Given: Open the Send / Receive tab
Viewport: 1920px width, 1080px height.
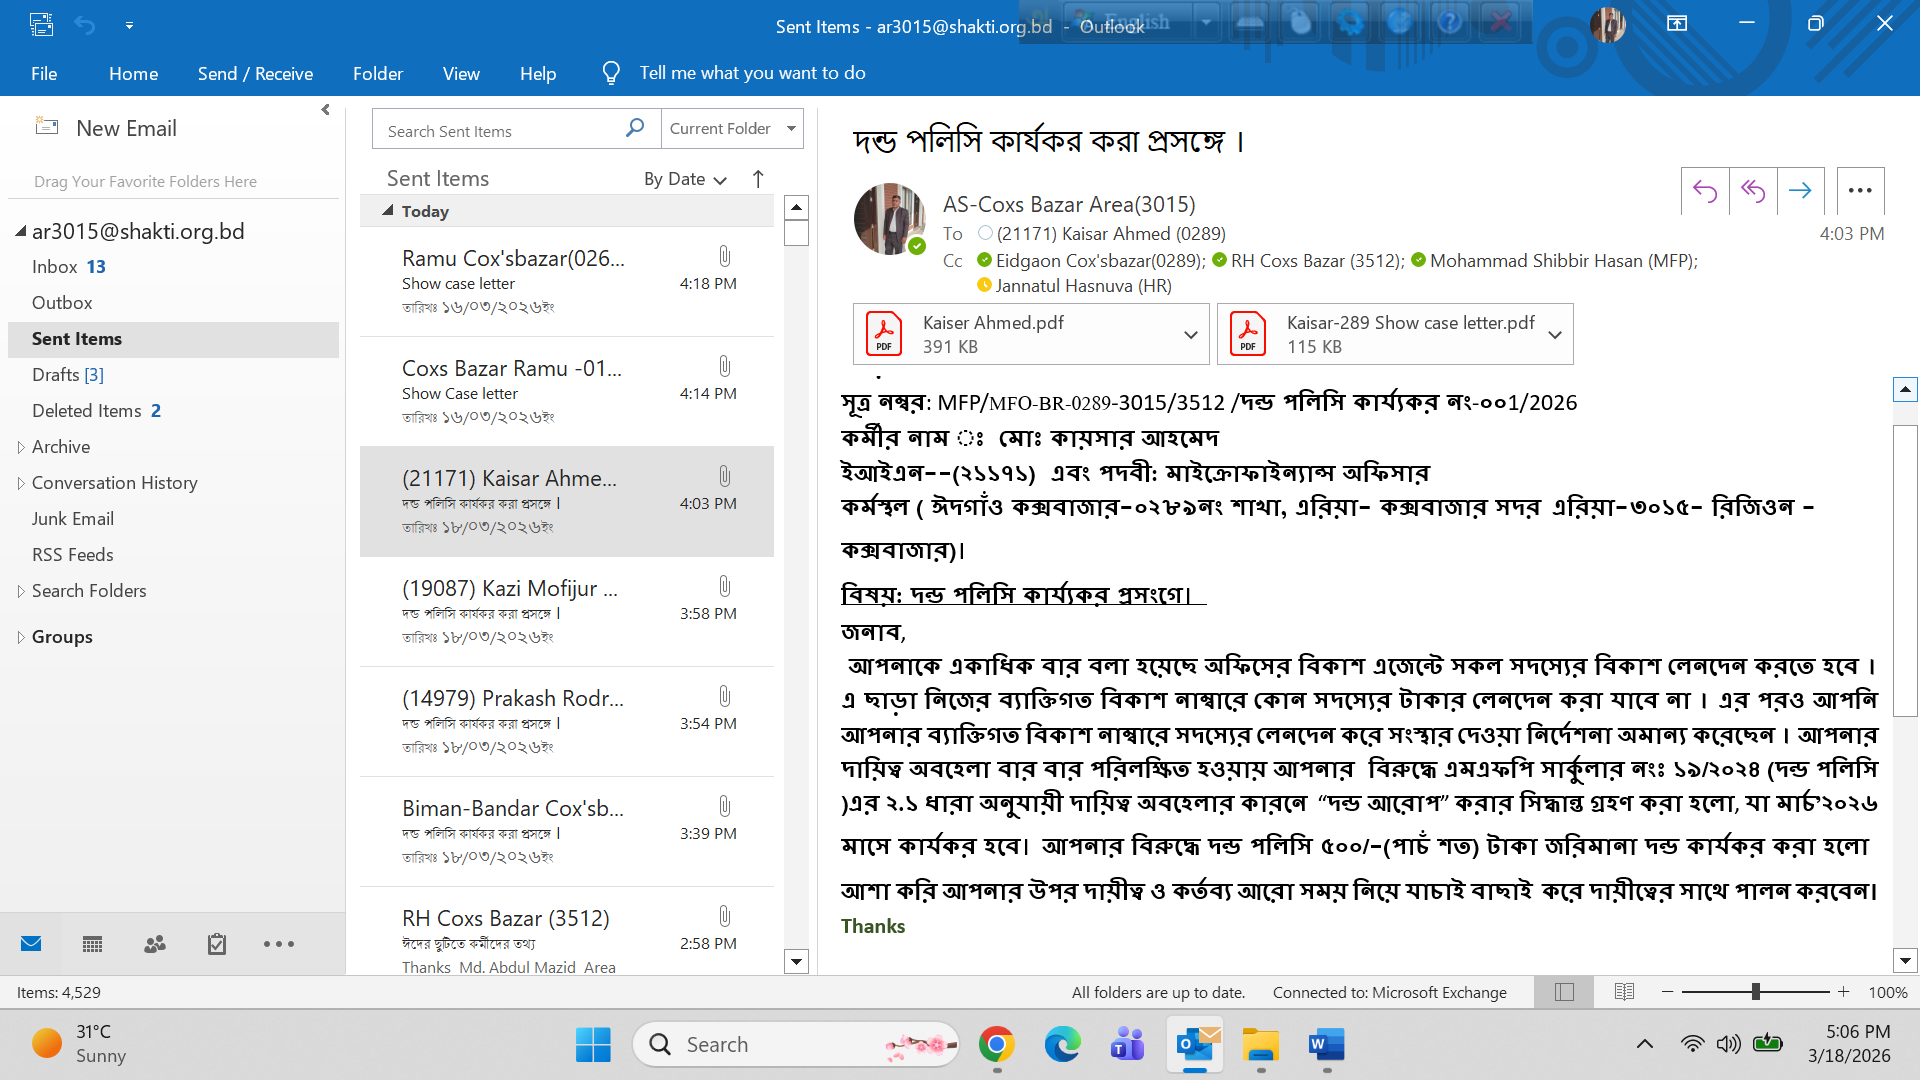Looking at the screenshot, I should point(255,73).
